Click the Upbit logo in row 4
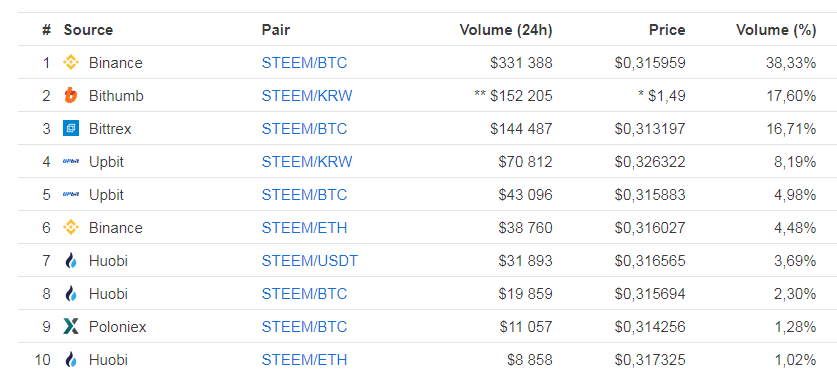The width and height of the screenshot is (837, 375). pyautogui.click(x=71, y=162)
